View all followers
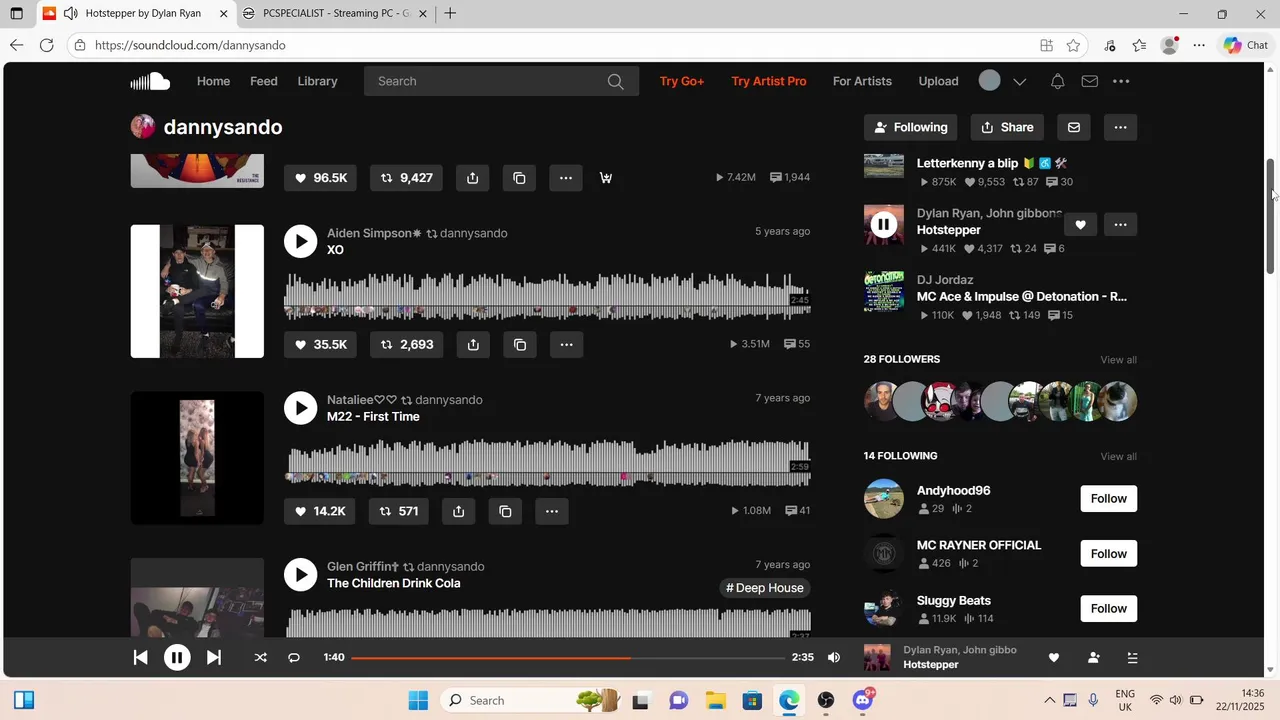 [1118, 360]
